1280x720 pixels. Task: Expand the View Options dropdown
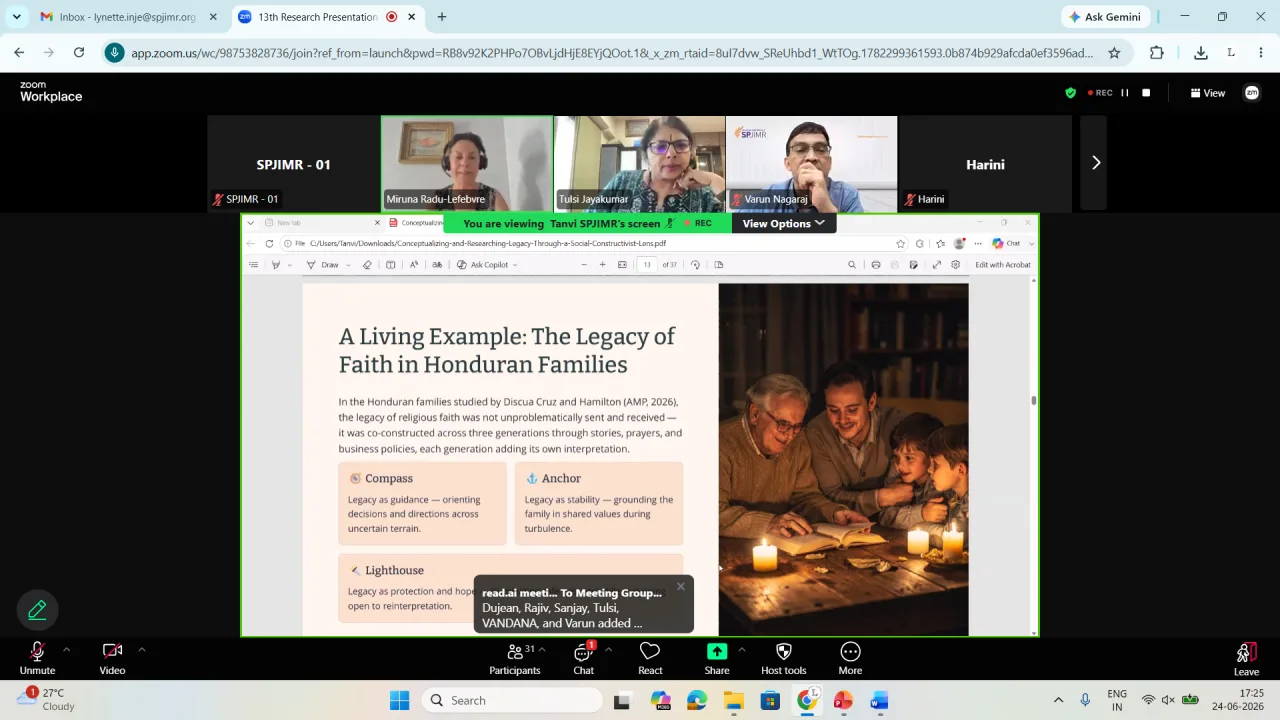point(783,223)
